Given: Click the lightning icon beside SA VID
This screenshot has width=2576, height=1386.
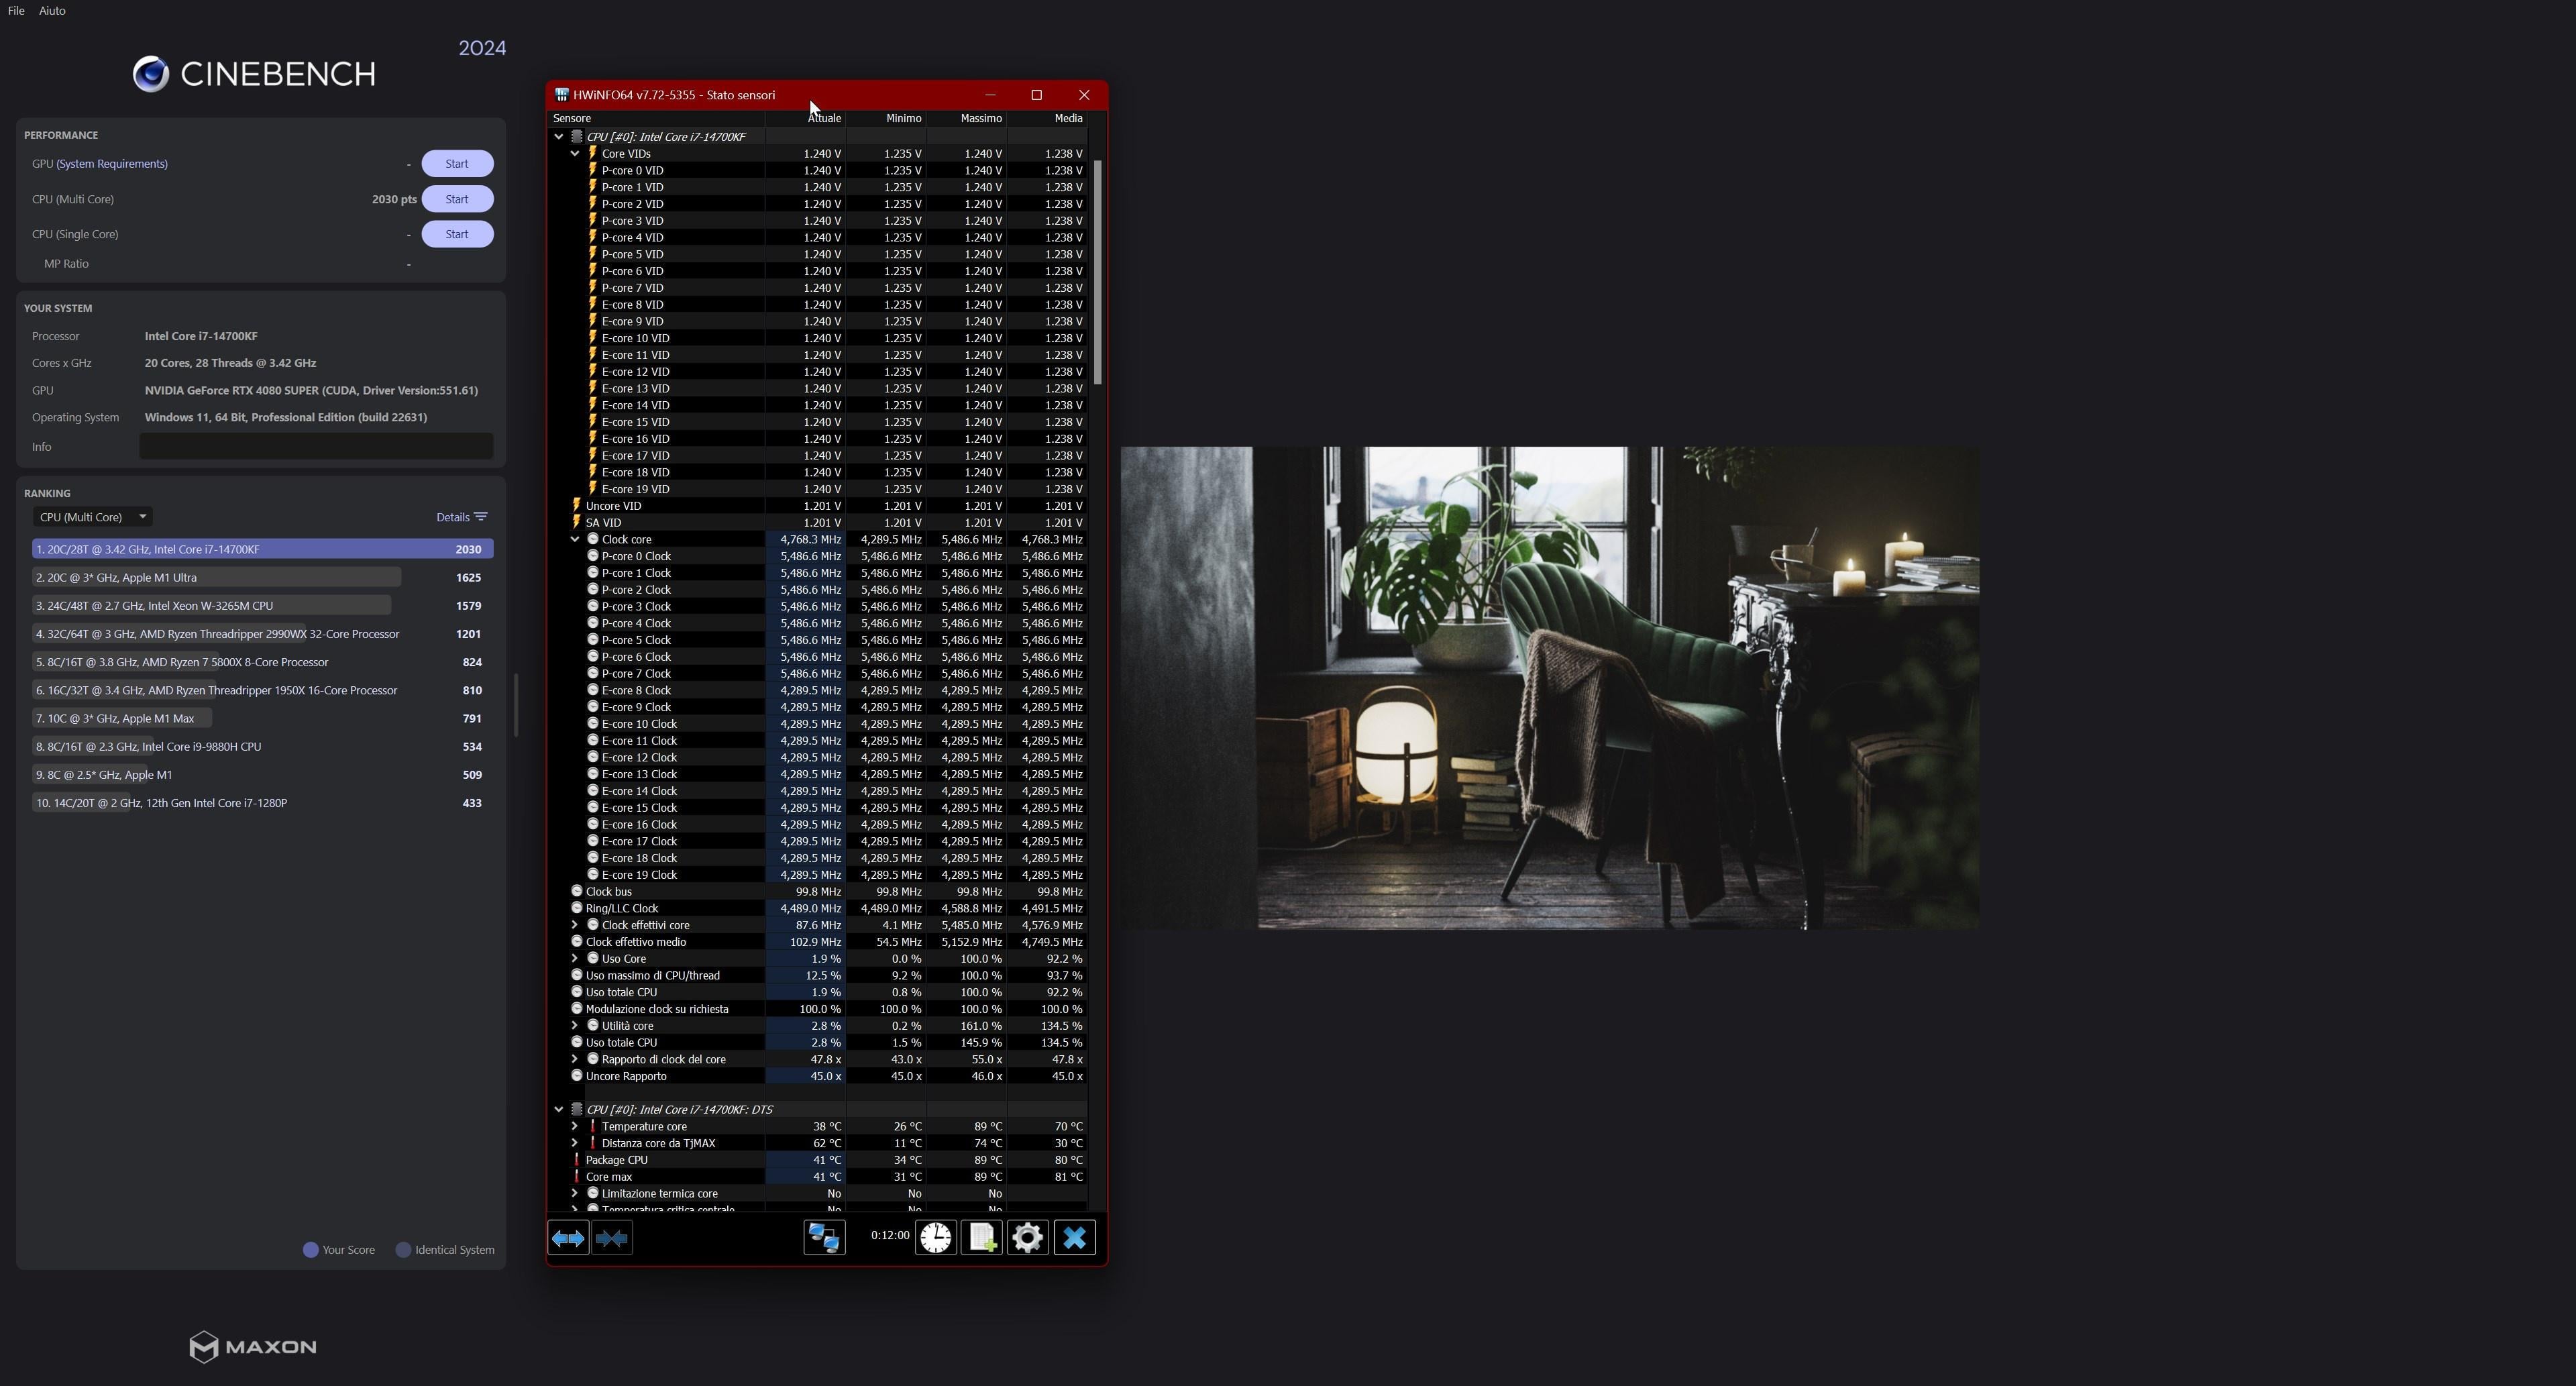Looking at the screenshot, I should [x=576, y=522].
